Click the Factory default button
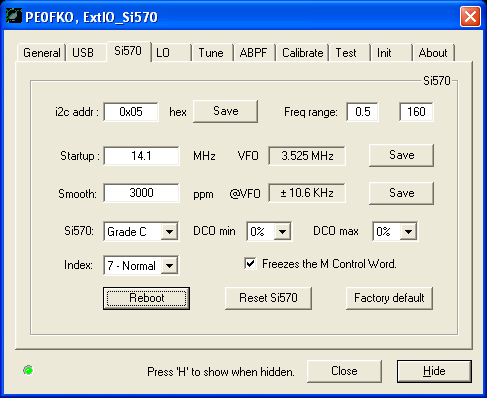This screenshot has height=398, width=487. (389, 298)
